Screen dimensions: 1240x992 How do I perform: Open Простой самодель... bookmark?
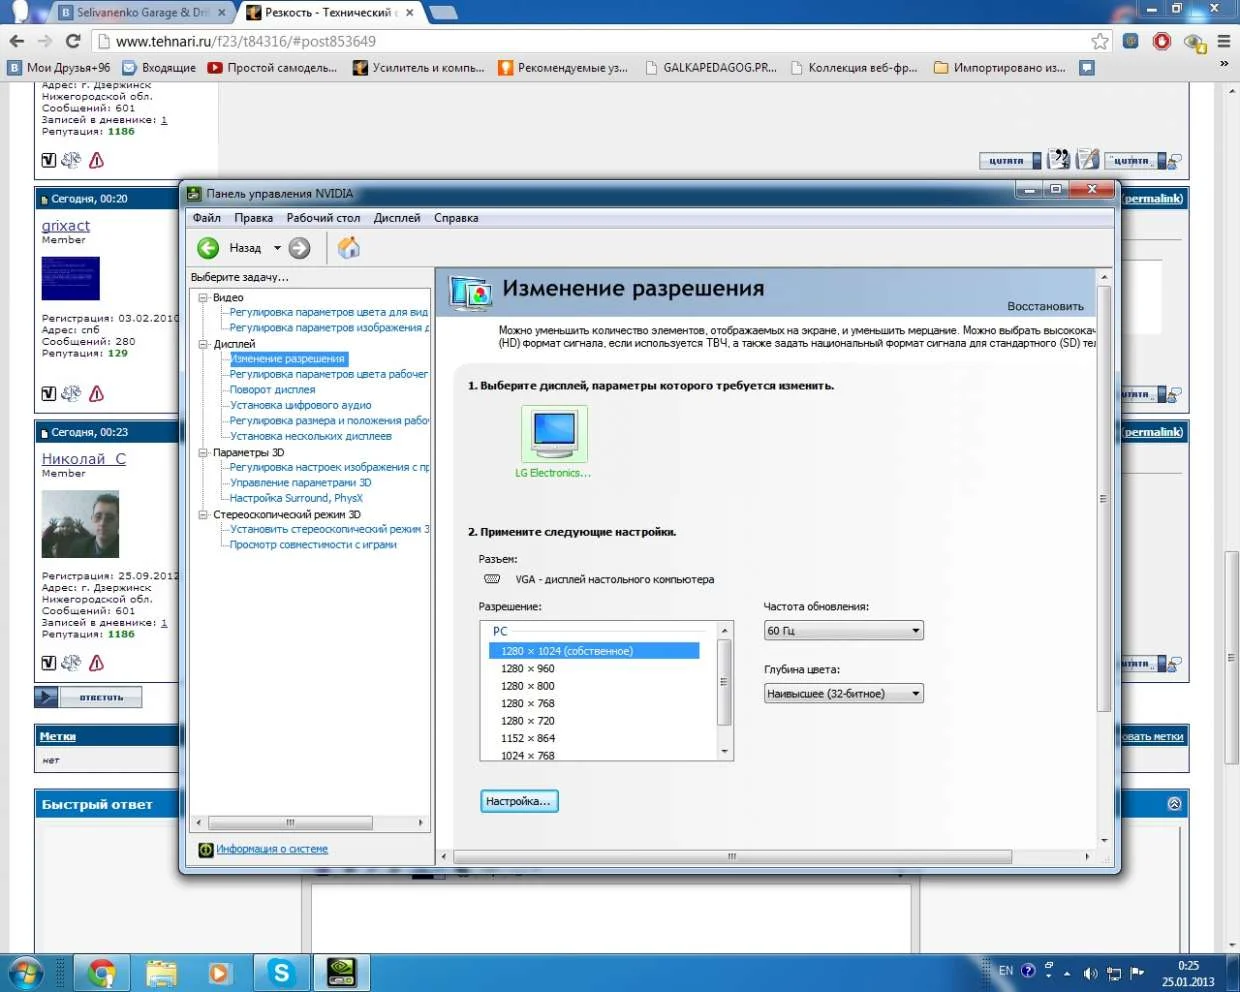coord(272,68)
